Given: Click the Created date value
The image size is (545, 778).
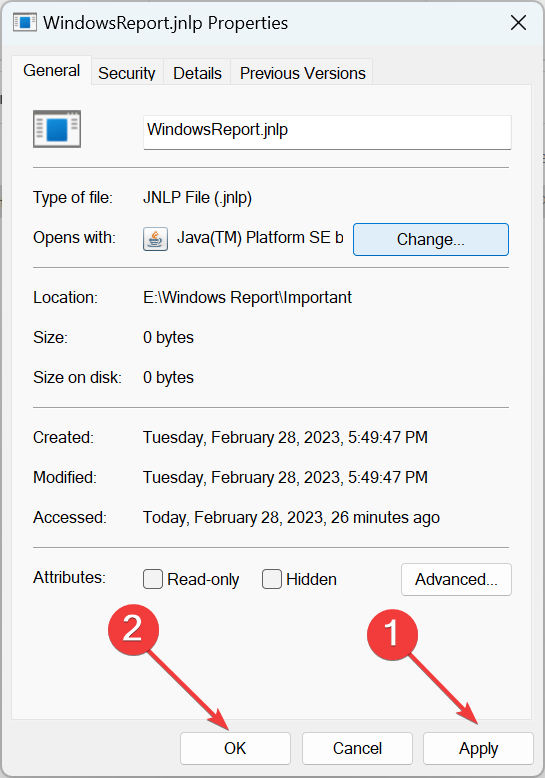Looking at the screenshot, I should point(285,438).
